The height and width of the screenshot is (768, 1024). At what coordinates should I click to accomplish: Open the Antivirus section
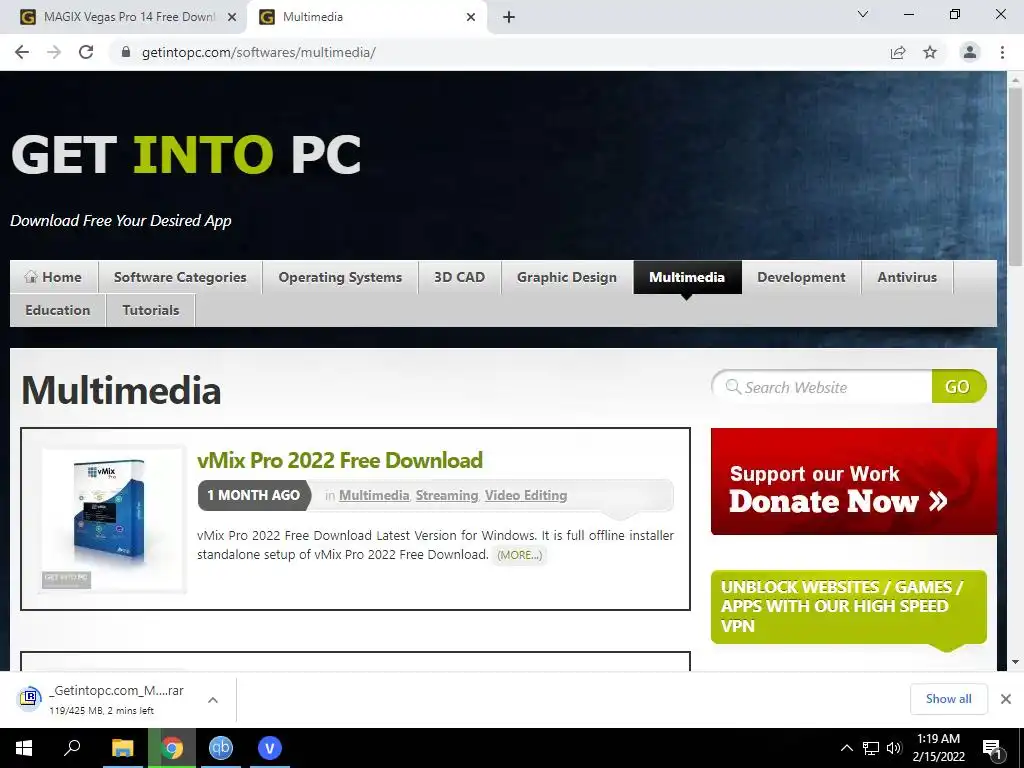907,277
